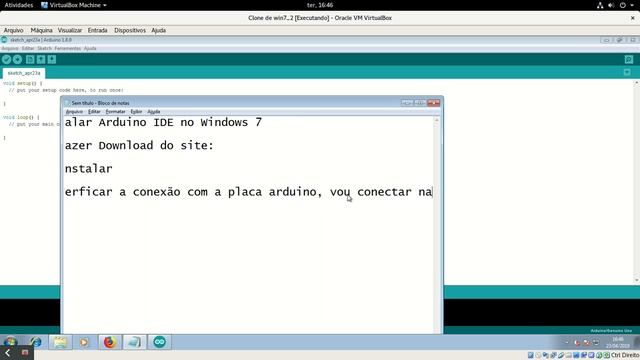Open Notepad's Formatar menu
This screenshot has height=360, width=640.
(x=116, y=111)
